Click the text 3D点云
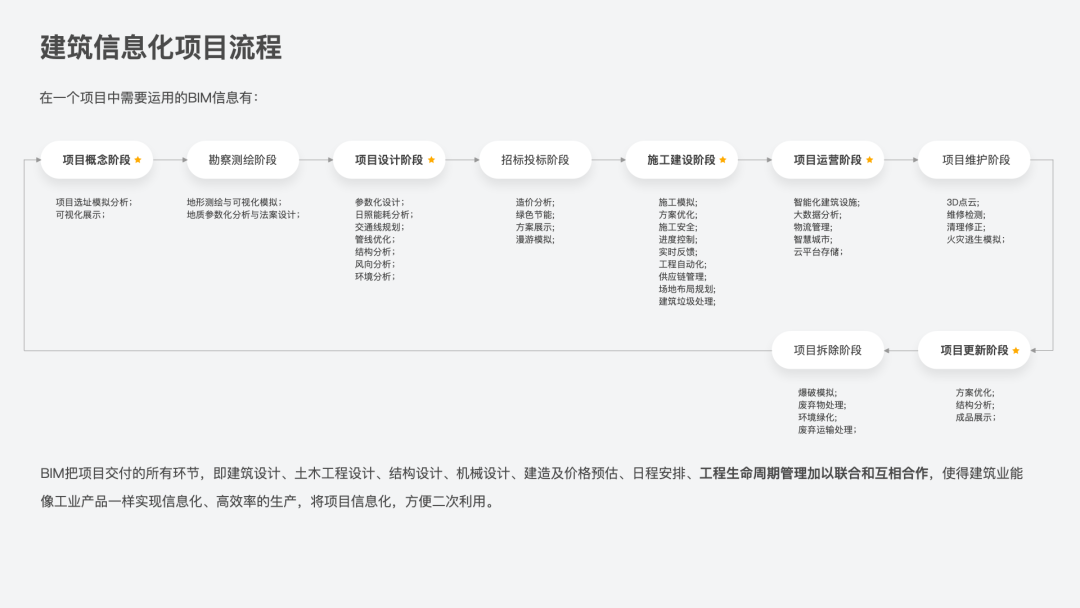Viewport: 1080px width, 608px height. (x=962, y=202)
